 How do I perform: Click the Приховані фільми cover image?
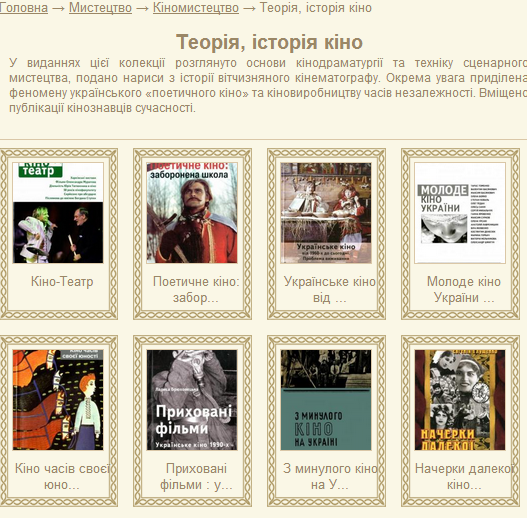pos(192,400)
